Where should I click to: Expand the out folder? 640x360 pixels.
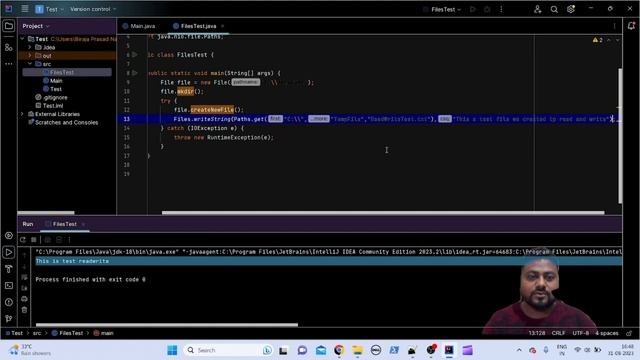click(x=30, y=56)
